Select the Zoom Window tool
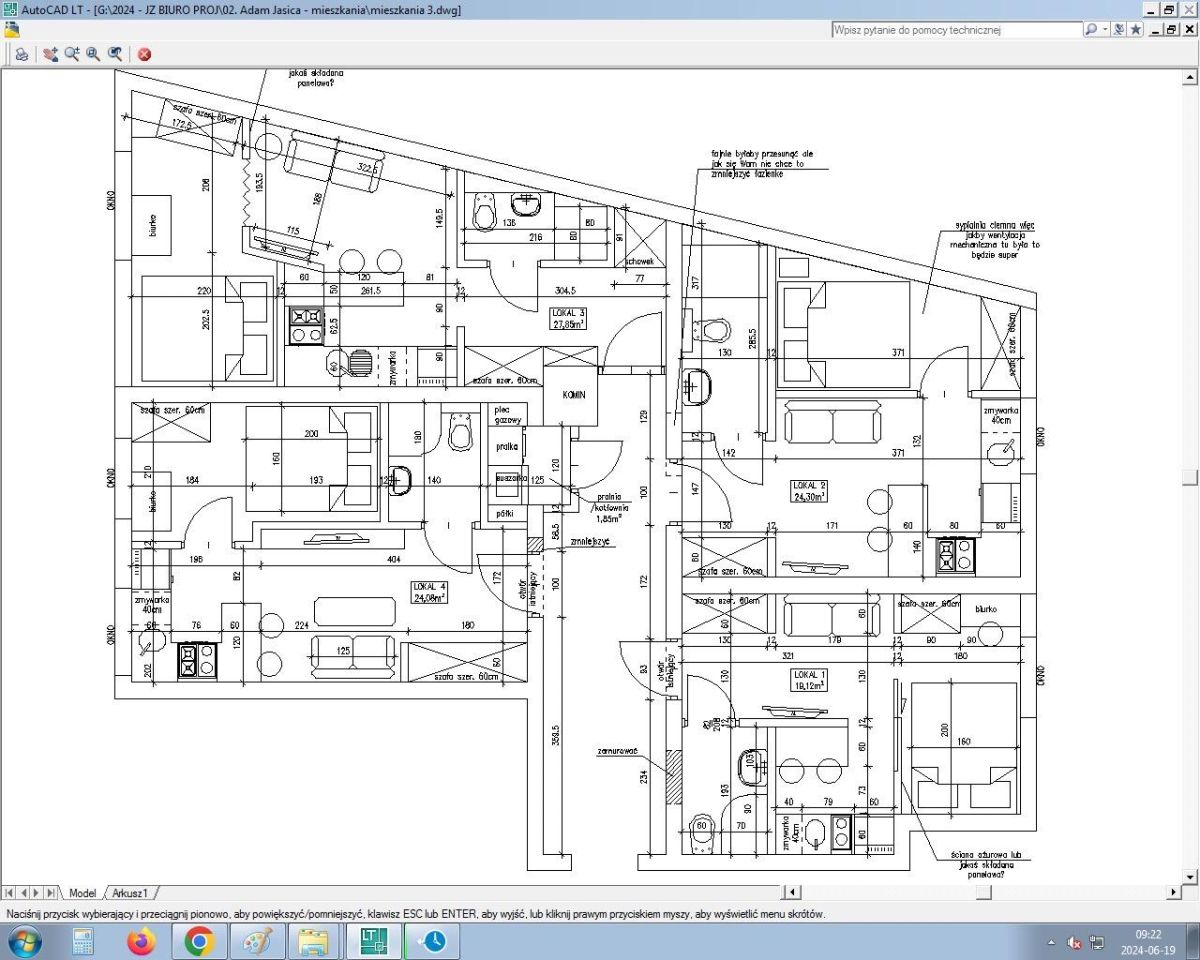The height and width of the screenshot is (960, 1200). (x=93, y=54)
